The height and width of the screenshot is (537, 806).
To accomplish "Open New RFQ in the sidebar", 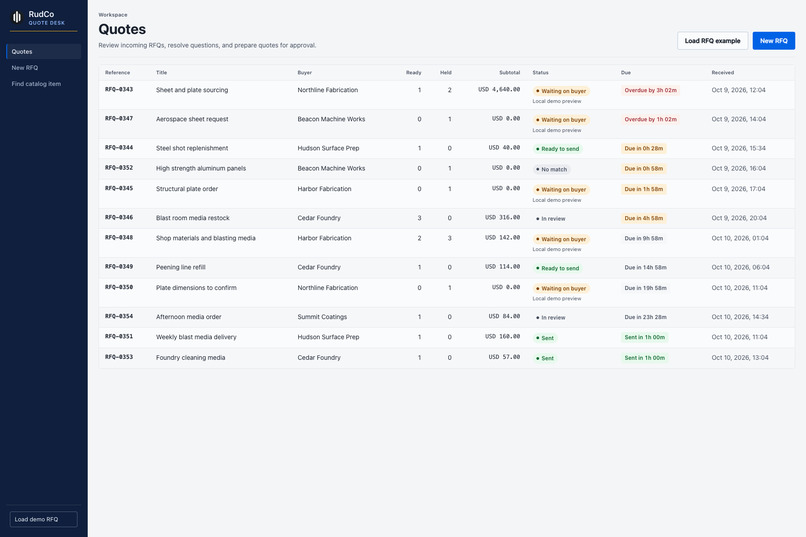I will tap(44, 68).
